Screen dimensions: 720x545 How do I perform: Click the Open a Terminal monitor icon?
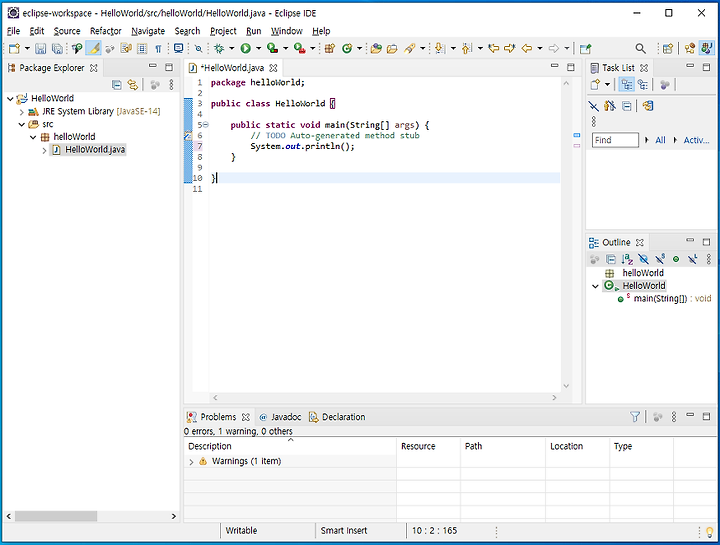179,48
